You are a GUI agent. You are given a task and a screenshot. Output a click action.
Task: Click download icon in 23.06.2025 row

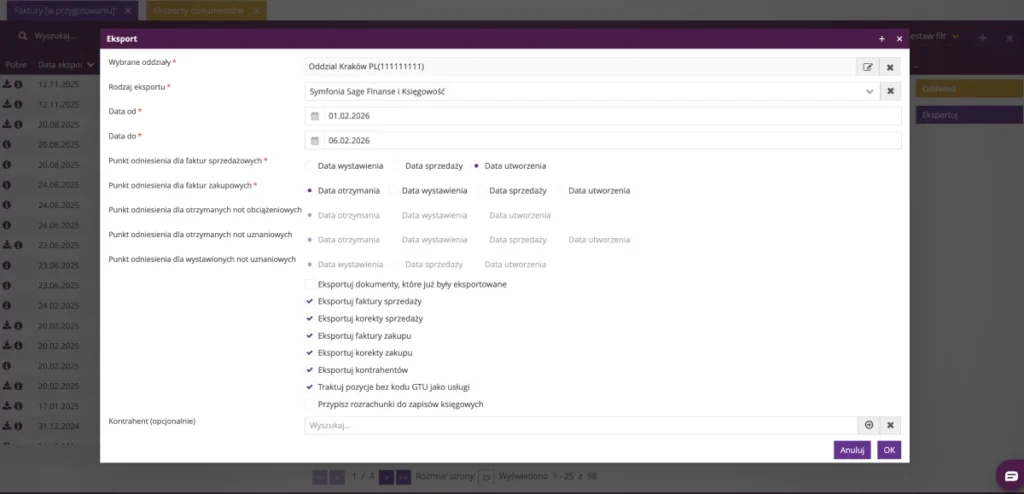coord(7,245)
